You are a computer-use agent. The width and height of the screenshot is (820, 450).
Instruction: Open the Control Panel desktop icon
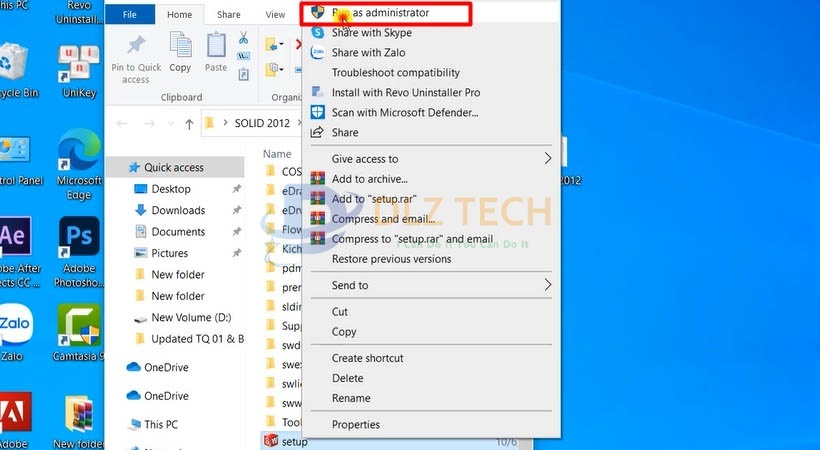pyautogui.click(x=20, y=162)
